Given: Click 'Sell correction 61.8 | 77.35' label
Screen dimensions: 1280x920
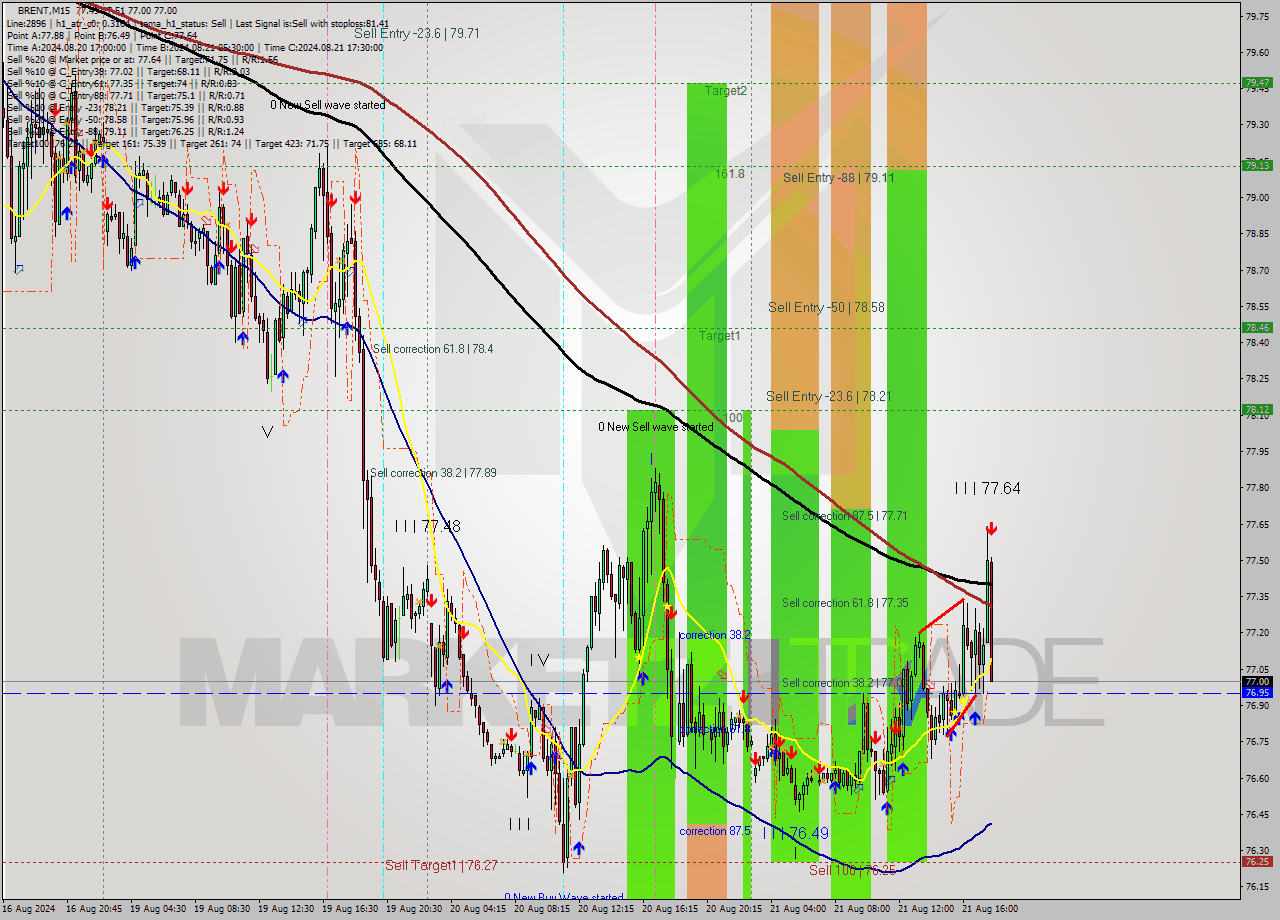Looking at the screenshot, I should pos(845,603).
